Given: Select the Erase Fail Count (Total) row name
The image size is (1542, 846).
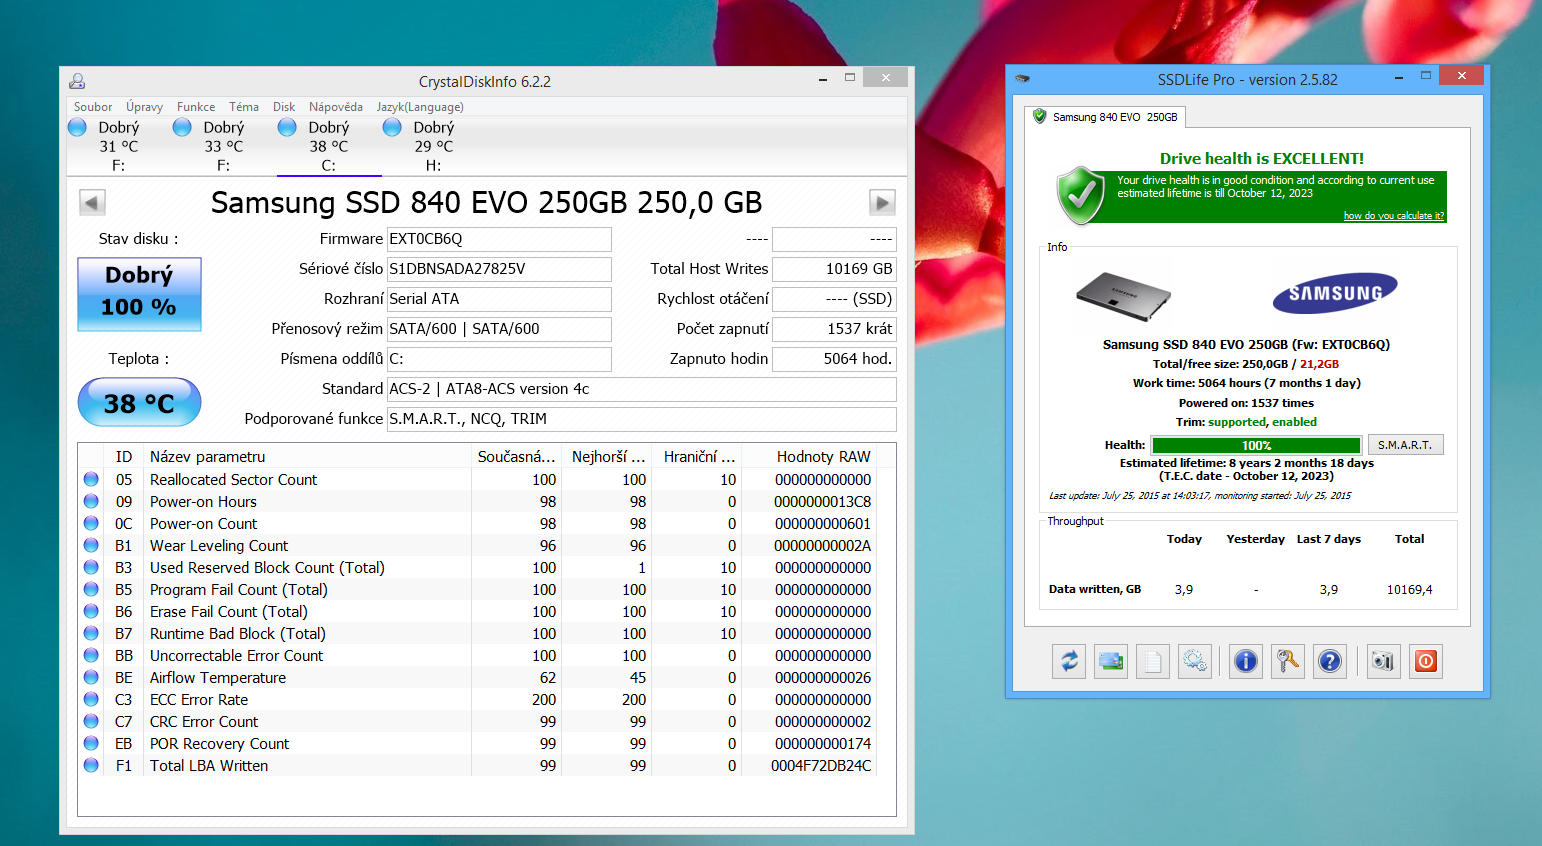Looking at the screenshot, I should (x=229, y=611).
